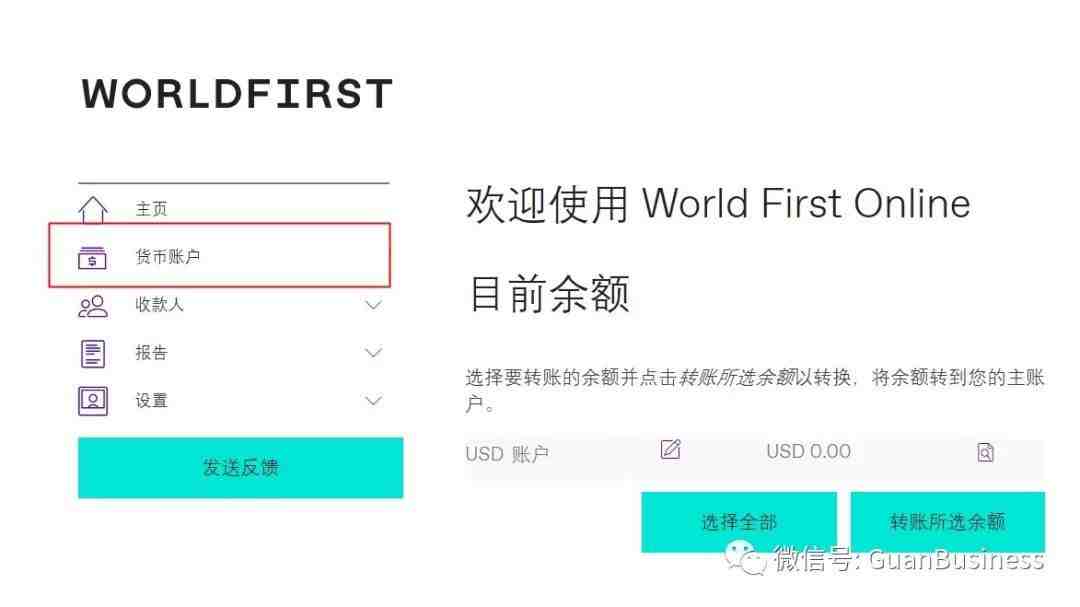Click the WeChat logo in the watermark
Screen dimensions: 1080x607
(745, 557)
